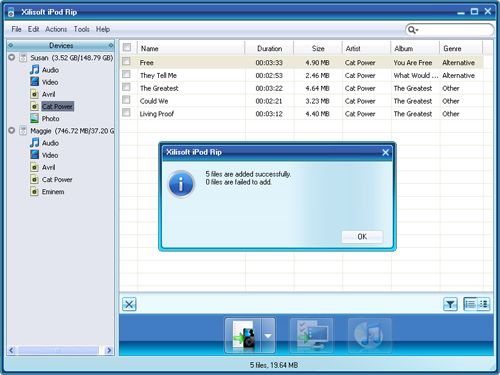This screenshot has height=375, width=500.
Task: Click the Xilisoft iPod Rip title bar app icon
Action: point(11,12)
